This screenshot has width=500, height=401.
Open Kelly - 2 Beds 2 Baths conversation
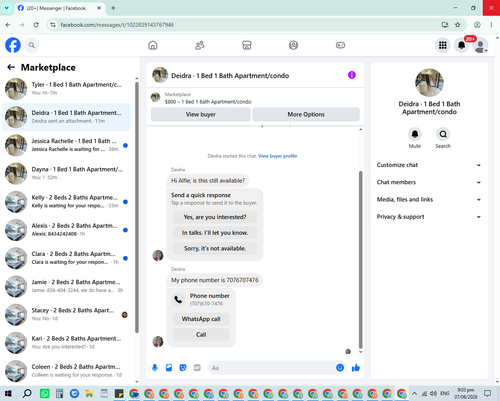coord(67,202)
